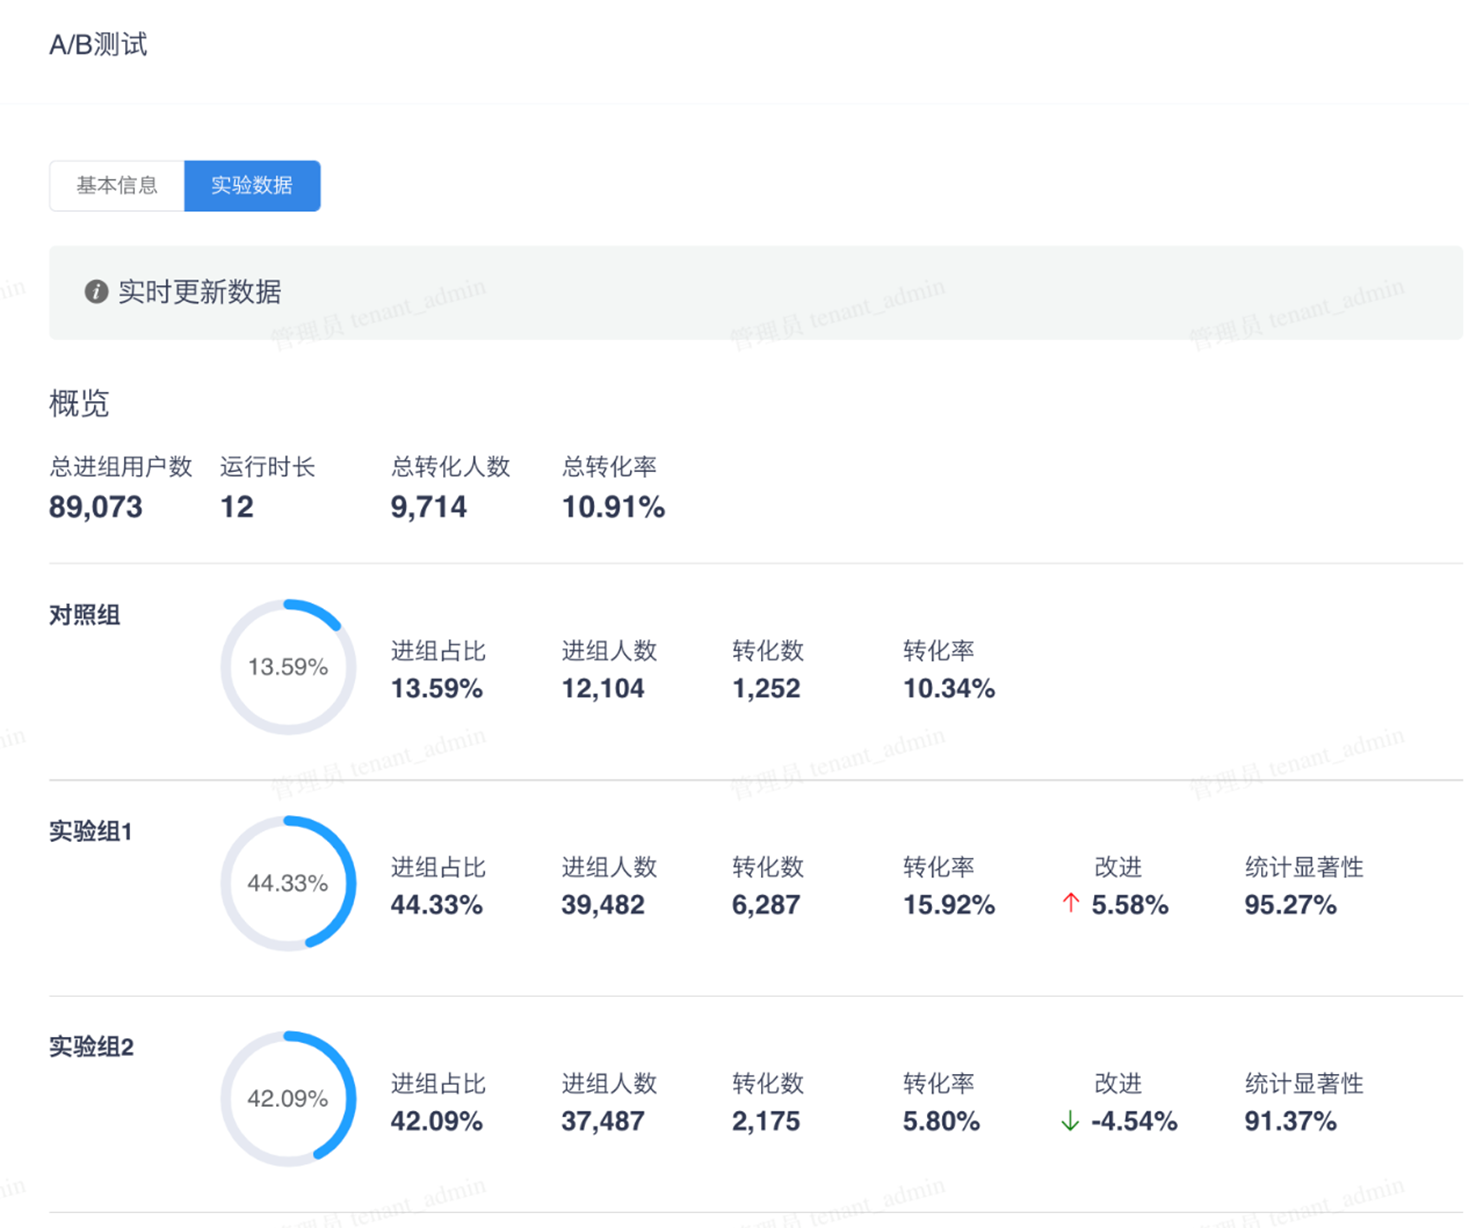This screenshot has height=1228, width=1469.
Task: Switch to the 基本信息 tab
Action: click(x=117, y=186)
